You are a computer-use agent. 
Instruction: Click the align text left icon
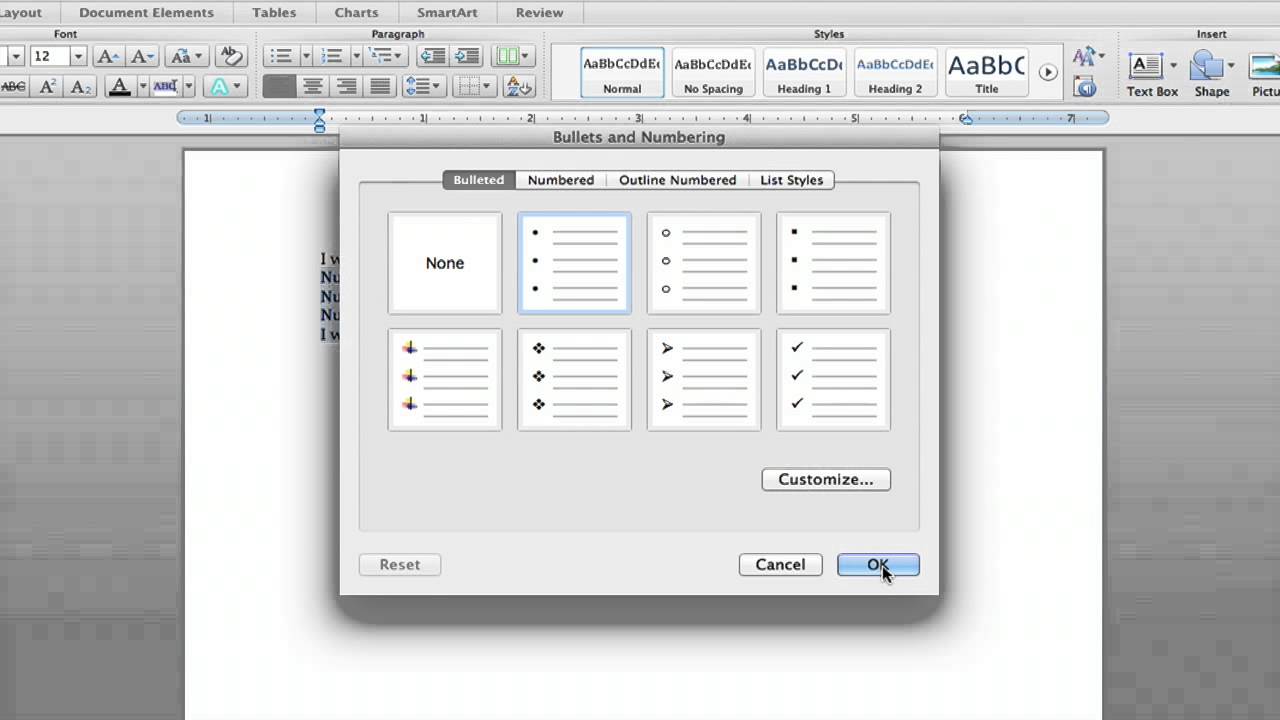point(279,87)
